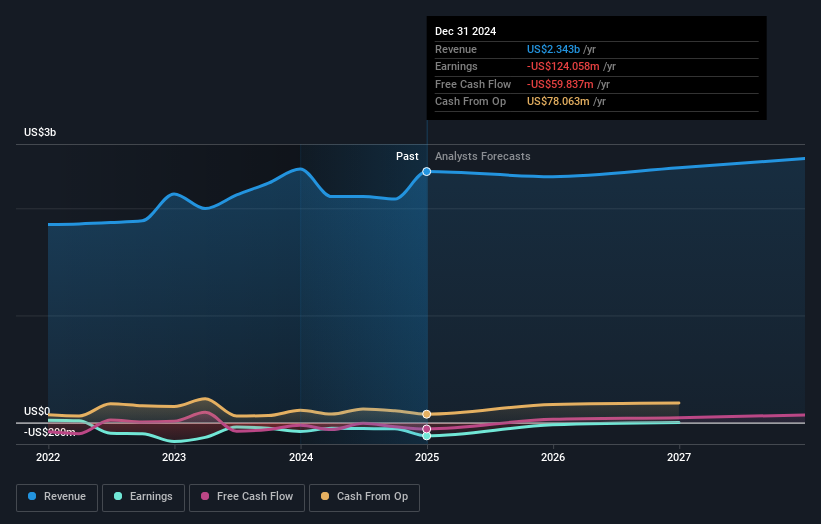Image resolution: width=821 pixels, height=524 pixels.
Task: Click the blue Revenue data point at 2025
Action: (427, 172)
